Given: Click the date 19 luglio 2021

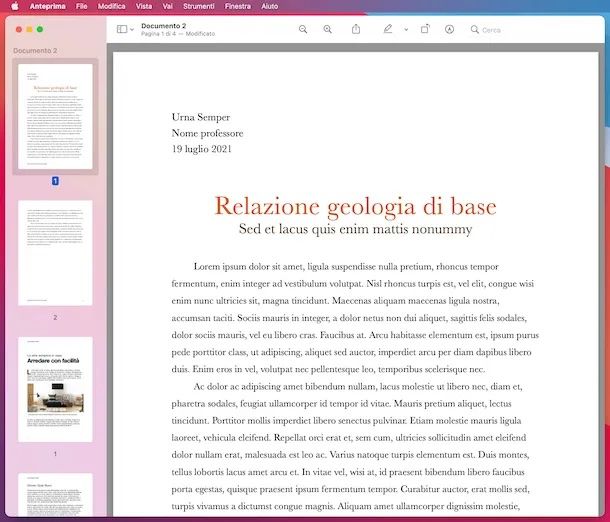Looking at the screenshot, I should point(202,149).
